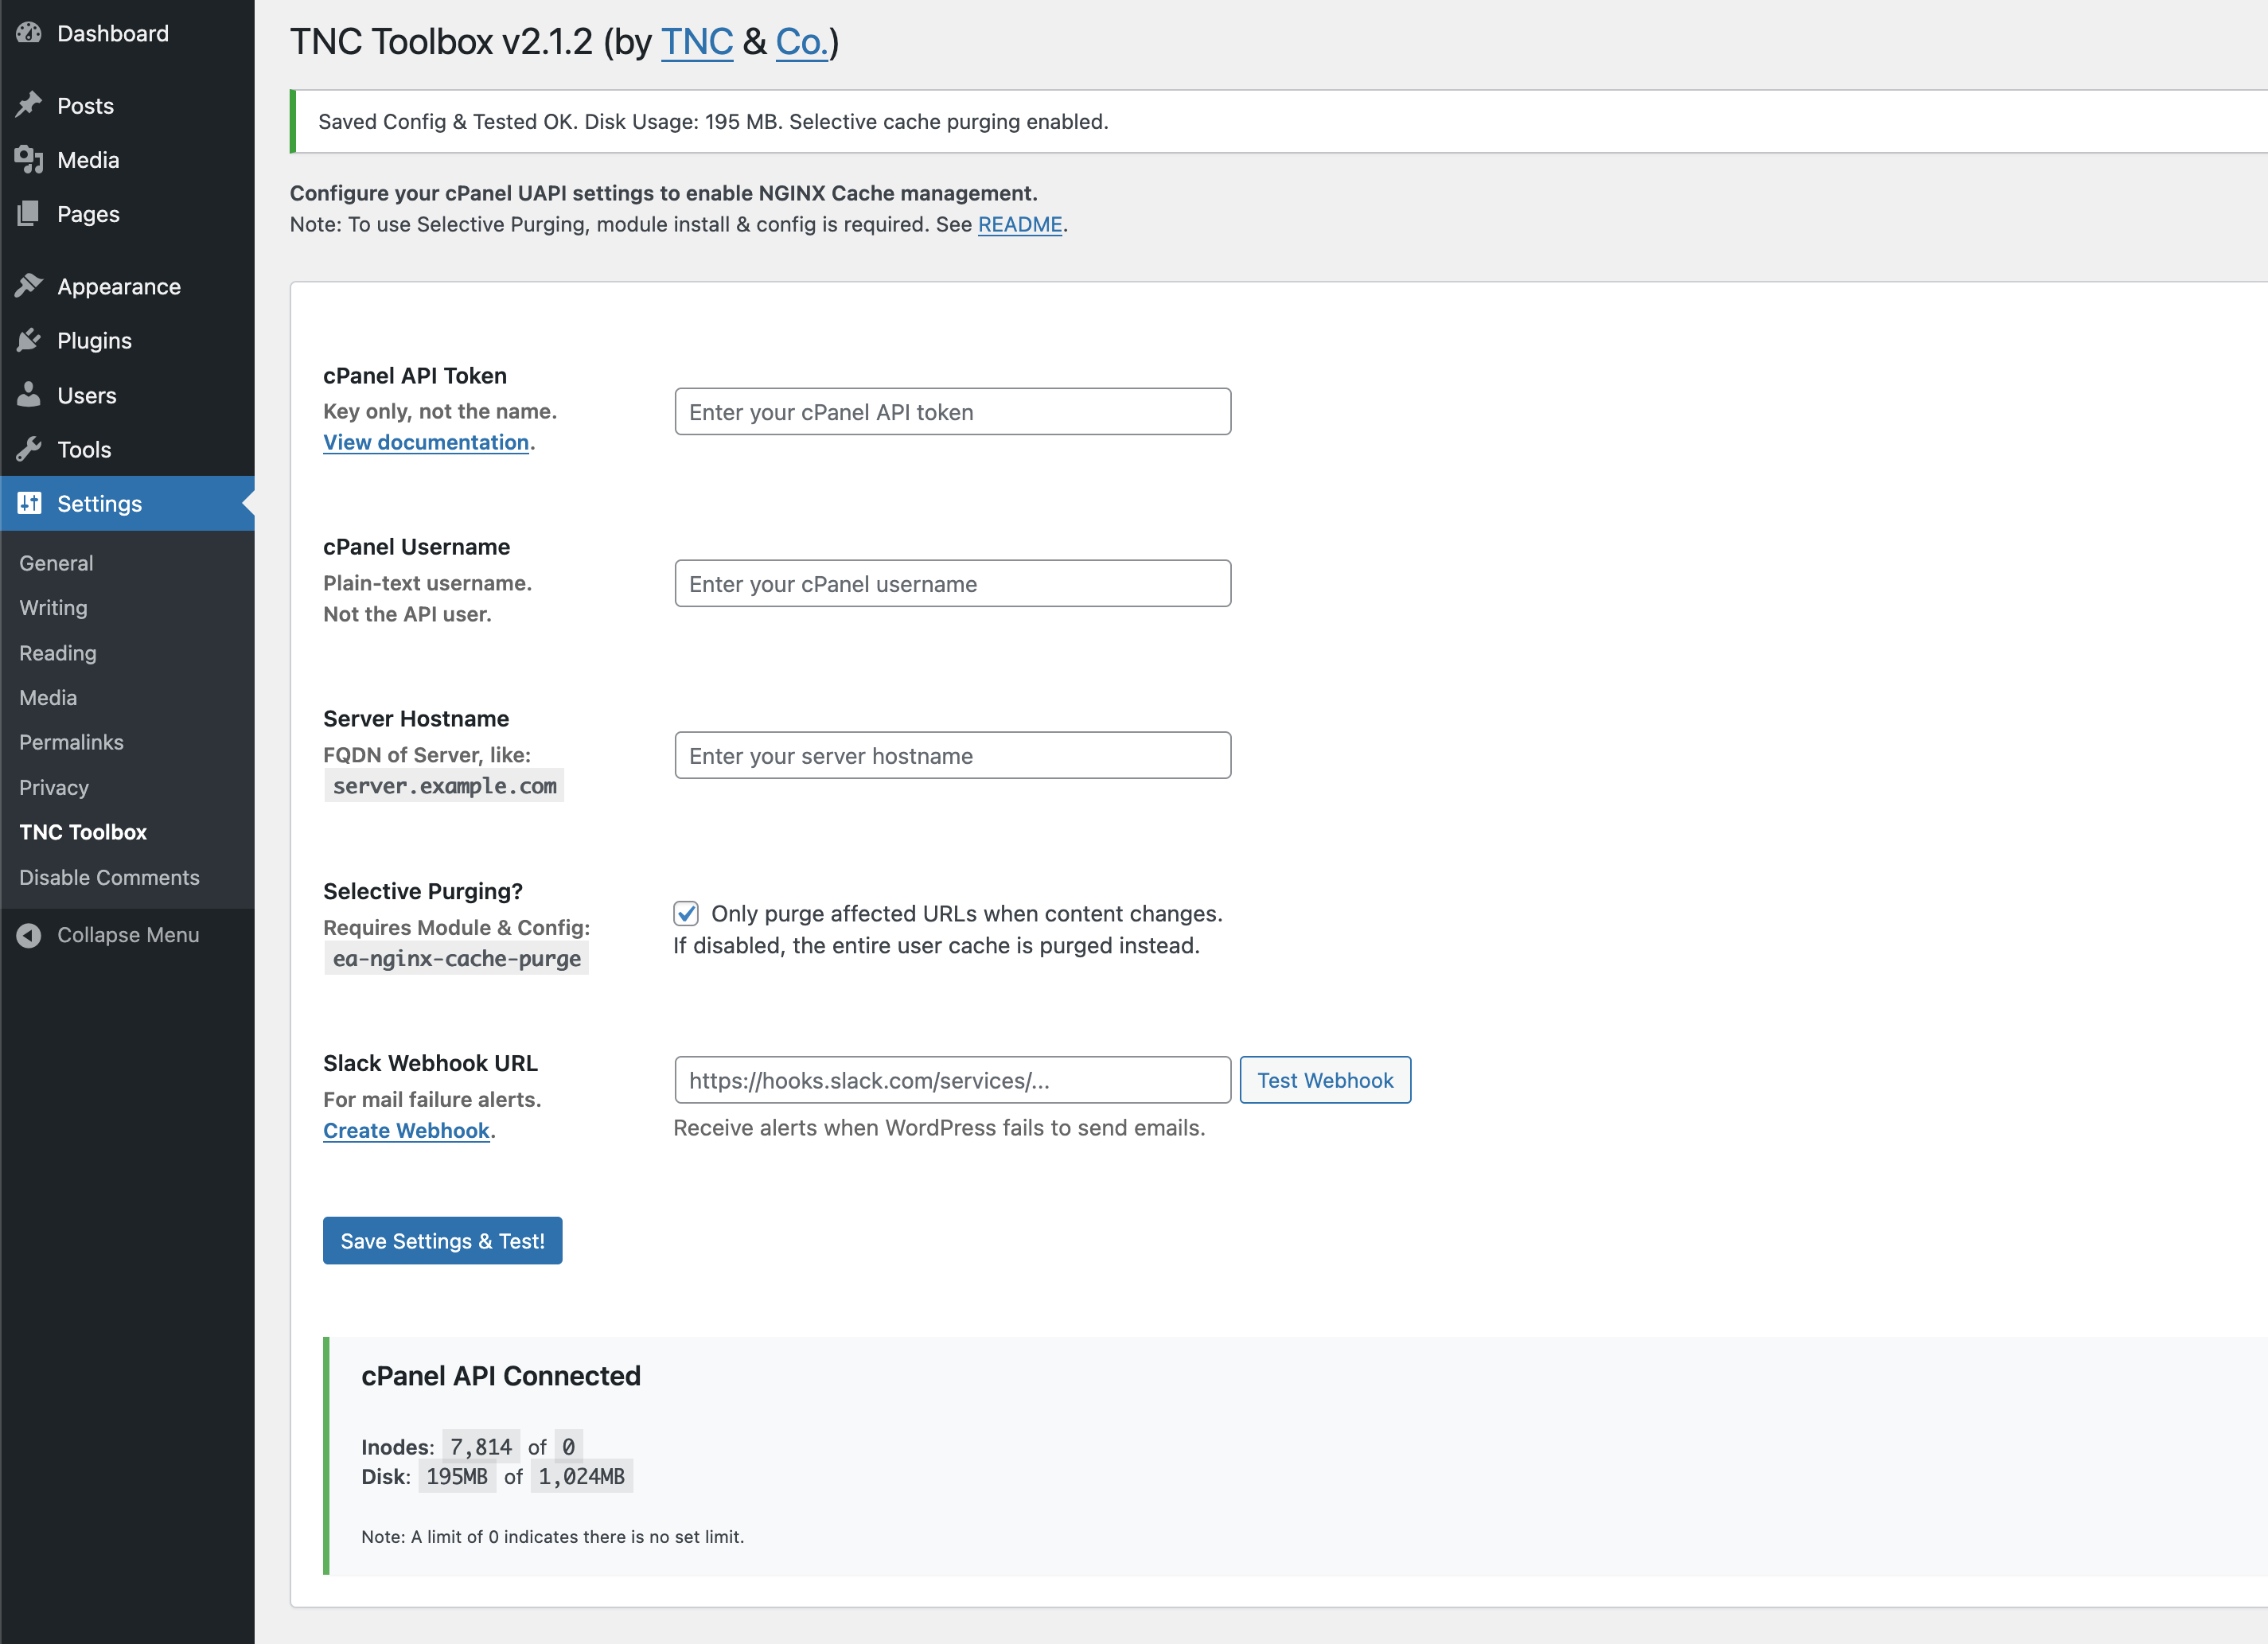Open the TNC link in heading
2268x1644 pixels.
pyautogui.click(x=697, y=42)
